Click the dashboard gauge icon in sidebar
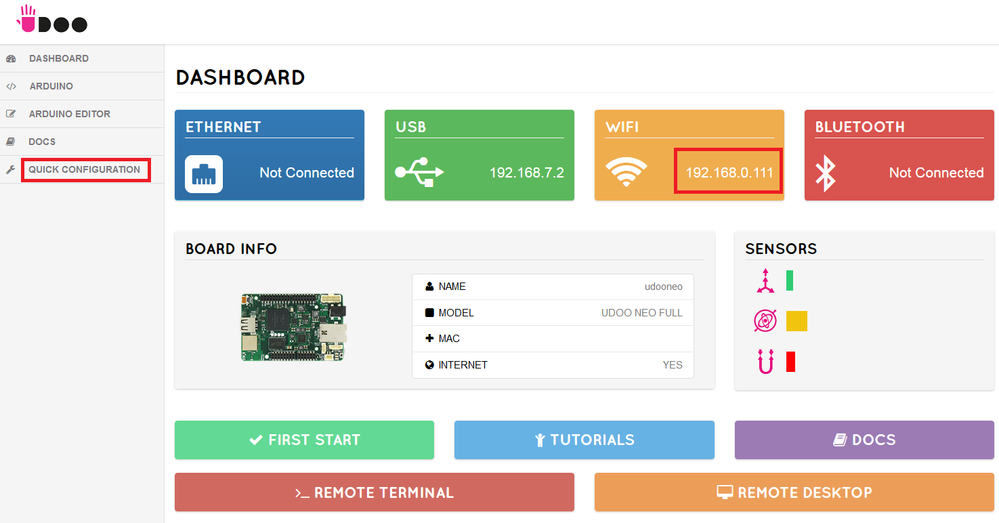The width and height of the screenshot is (999, 523). [11, 59]
